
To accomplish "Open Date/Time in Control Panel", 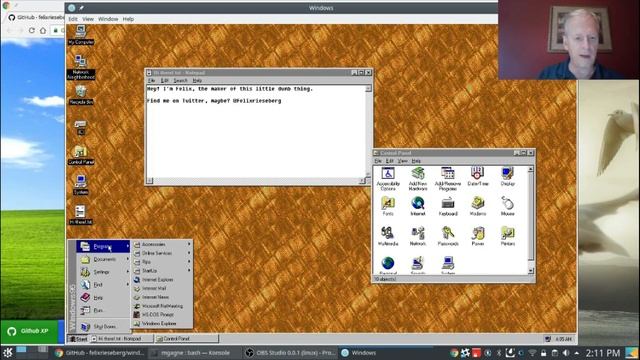I will (x=478, y=177).
